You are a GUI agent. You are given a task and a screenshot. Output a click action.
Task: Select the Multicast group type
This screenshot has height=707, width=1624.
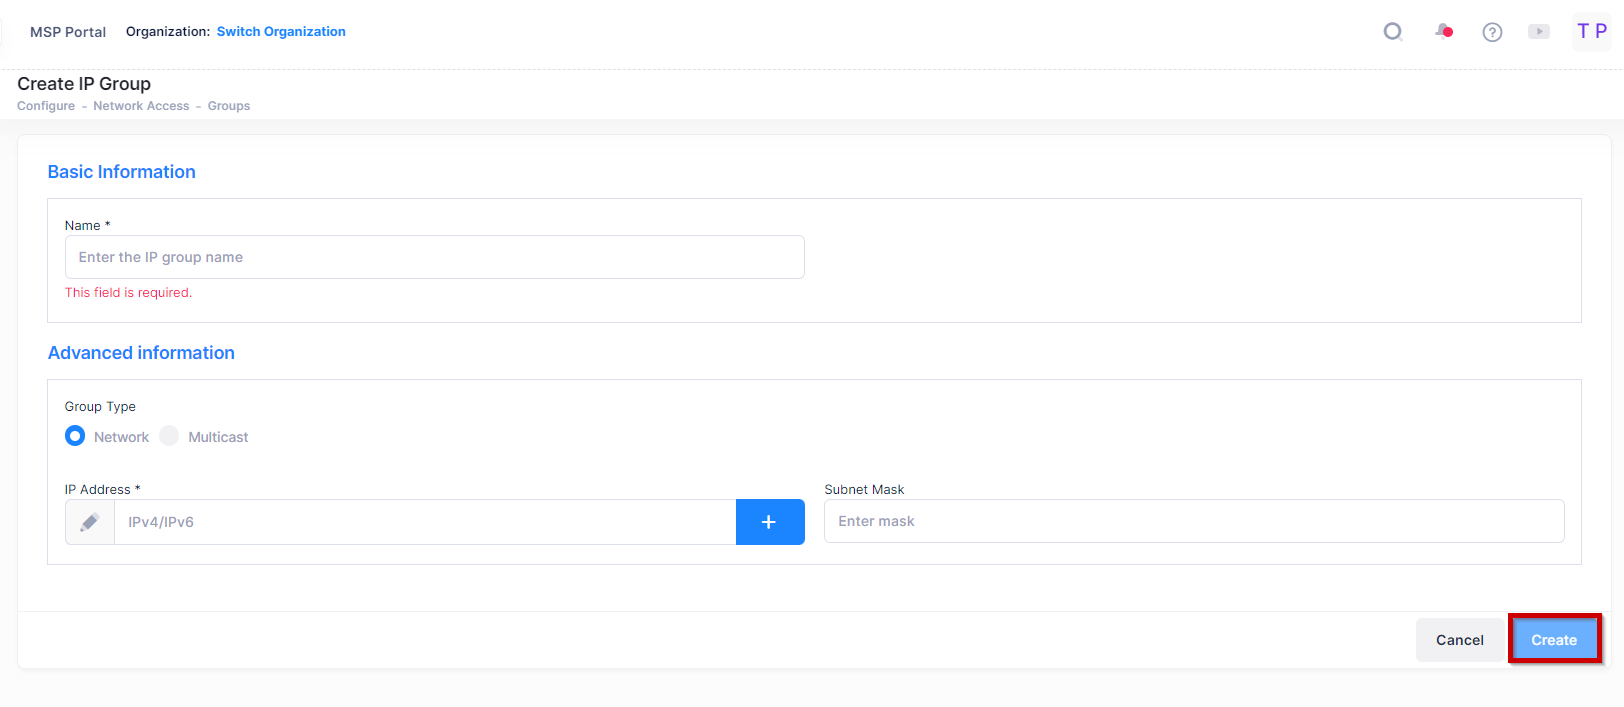pos(170,436)
